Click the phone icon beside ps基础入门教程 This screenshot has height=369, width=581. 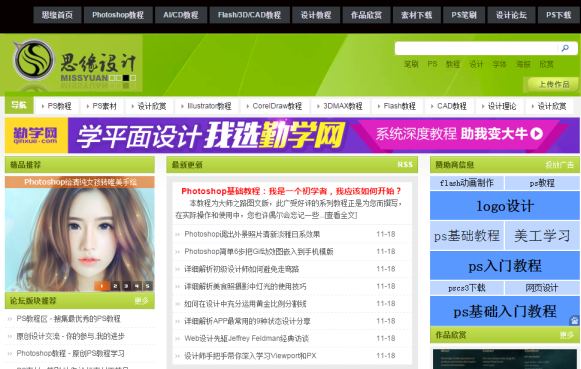coord(575,320)
